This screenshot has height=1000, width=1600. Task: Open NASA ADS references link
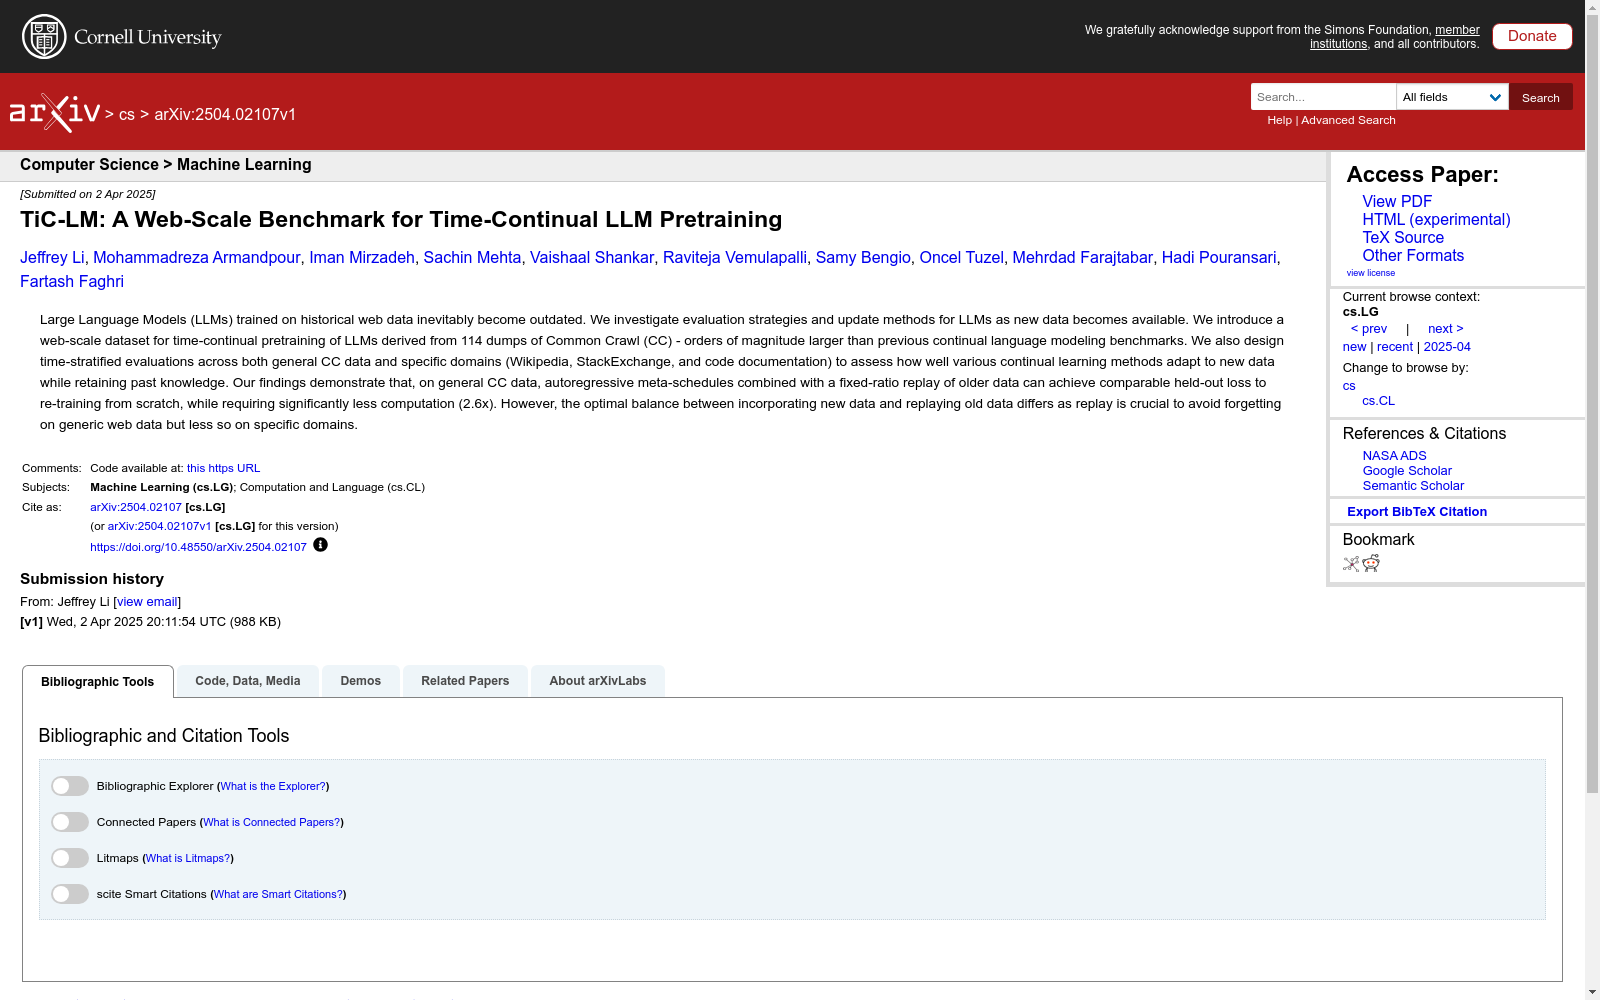point(1394,456)
